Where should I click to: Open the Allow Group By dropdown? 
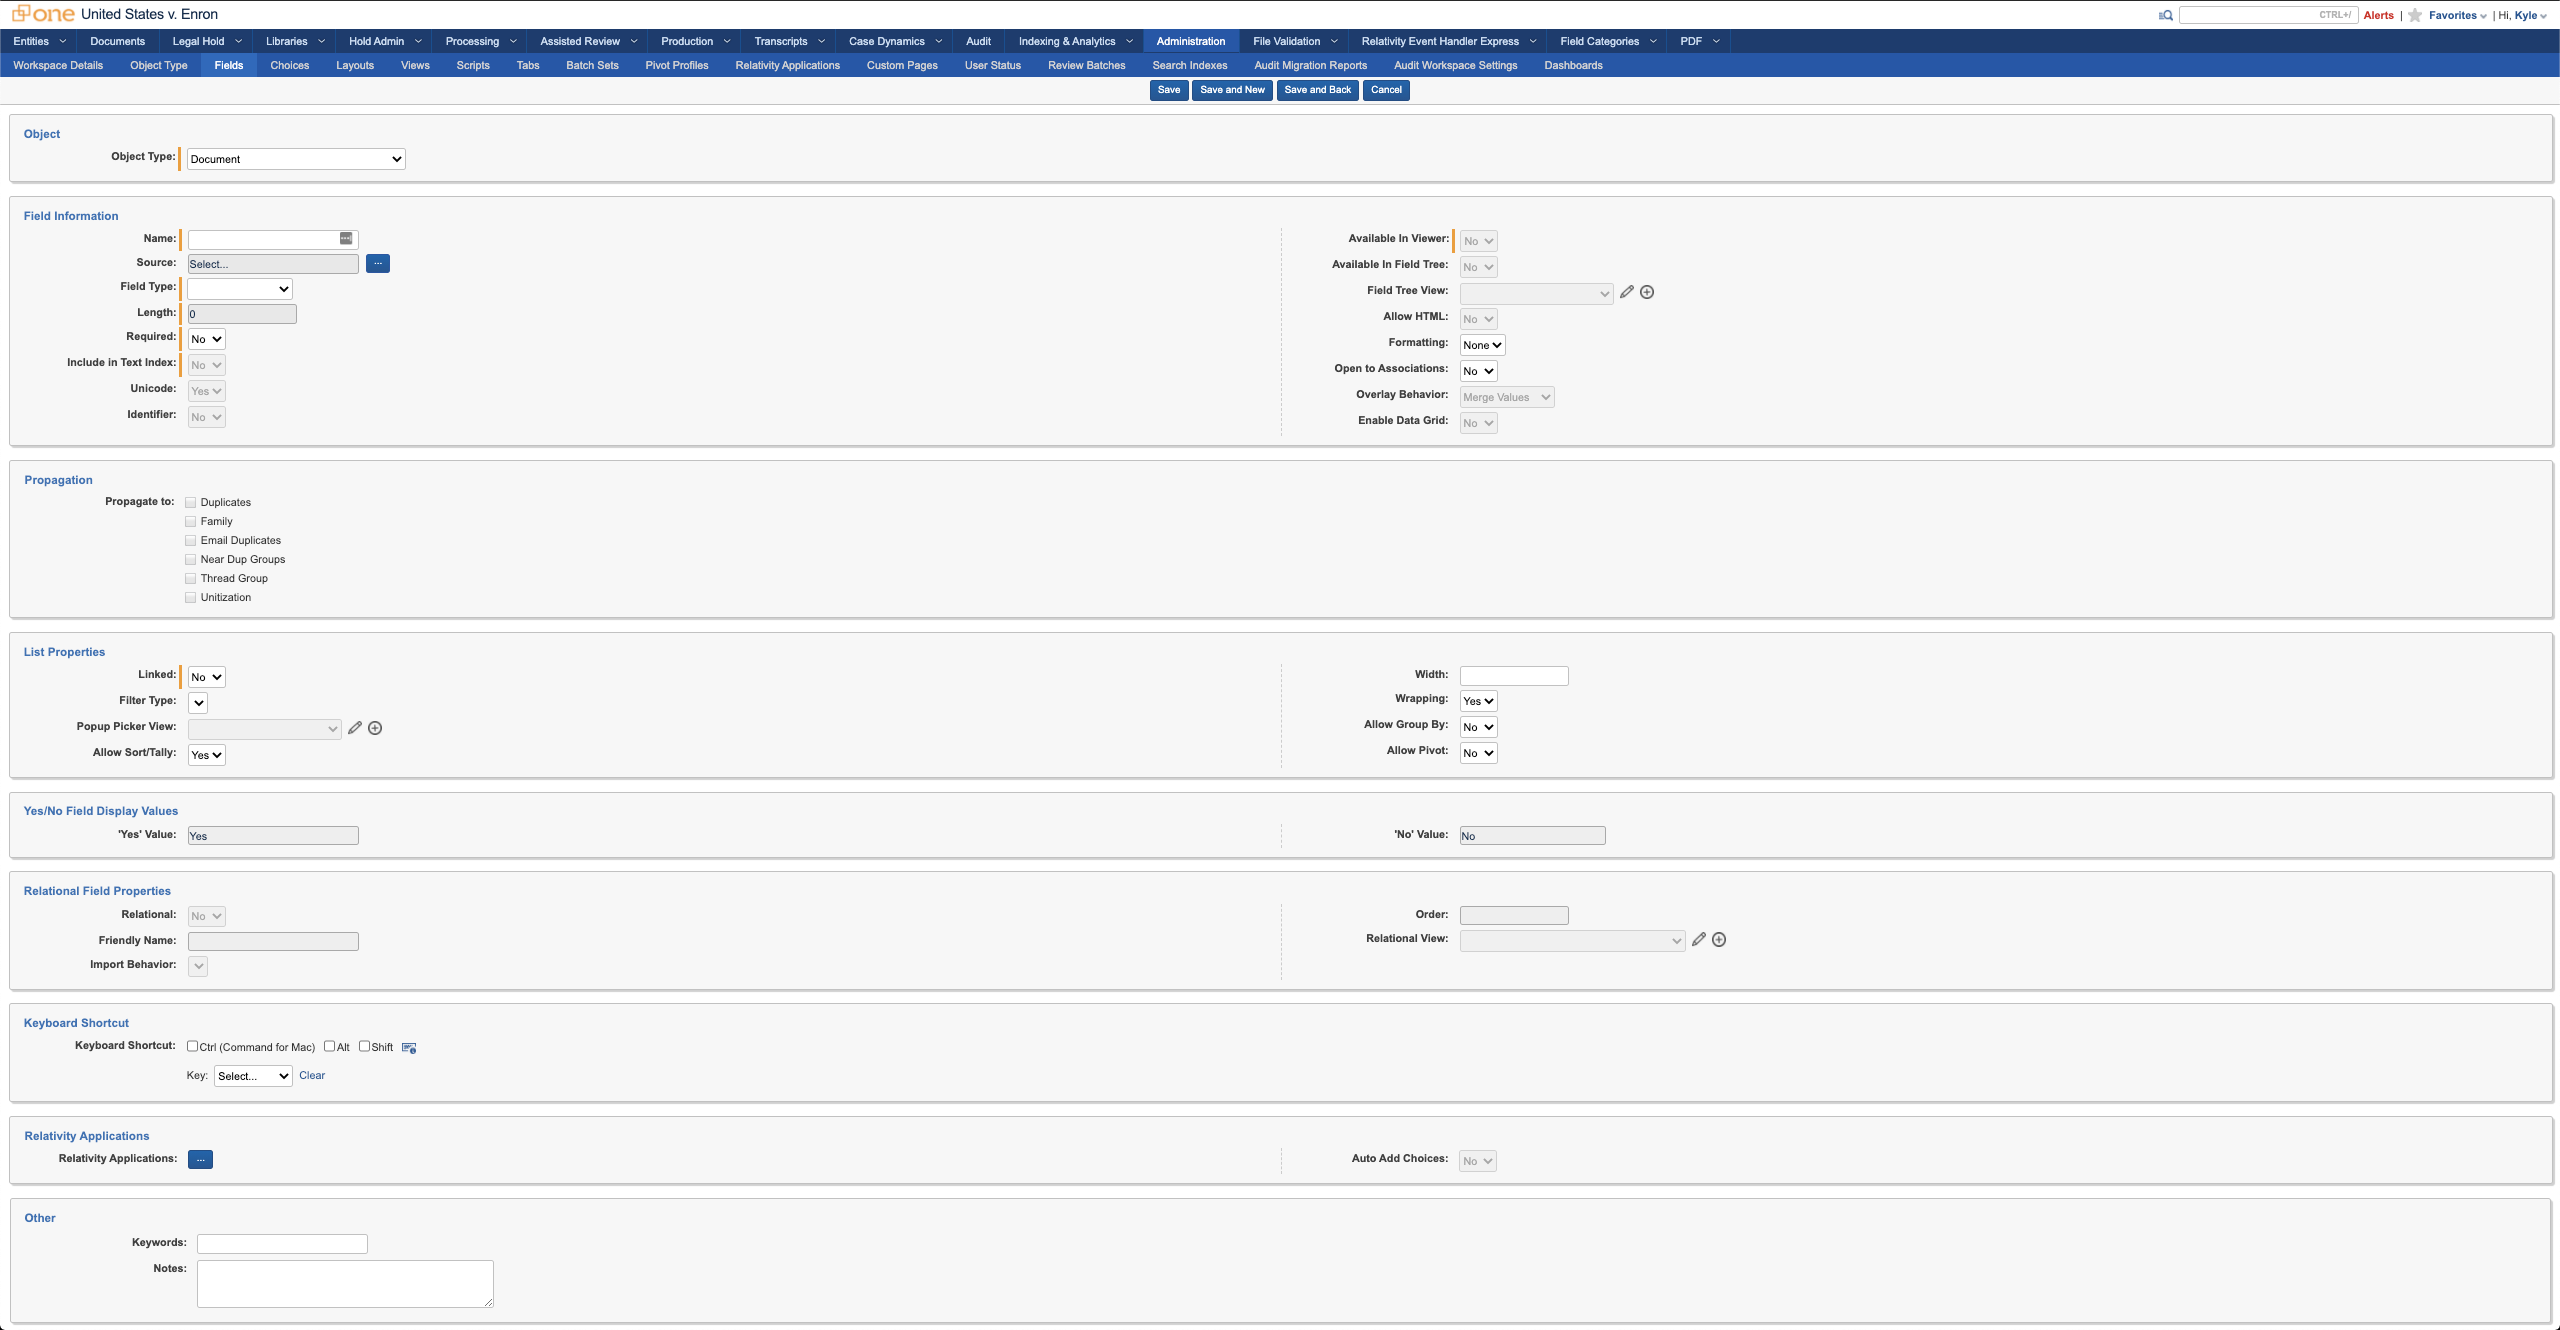point(1479,727)
